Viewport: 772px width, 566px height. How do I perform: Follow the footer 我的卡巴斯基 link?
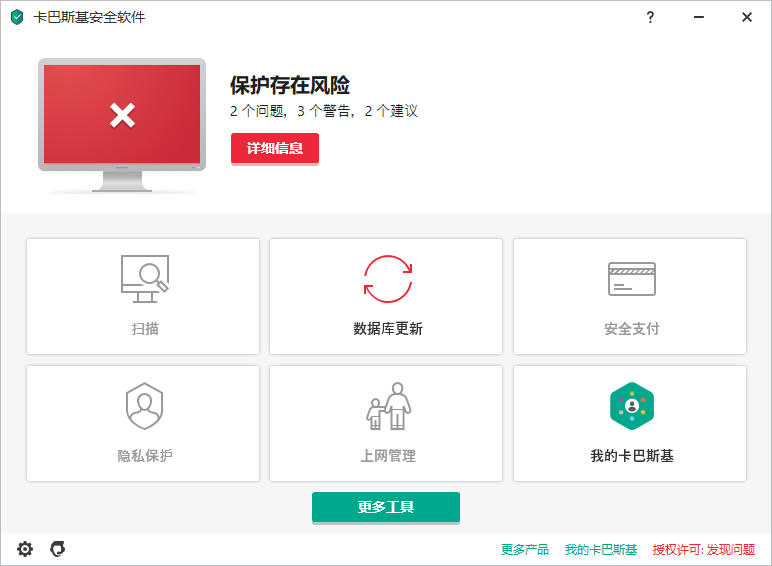point(601,549)
